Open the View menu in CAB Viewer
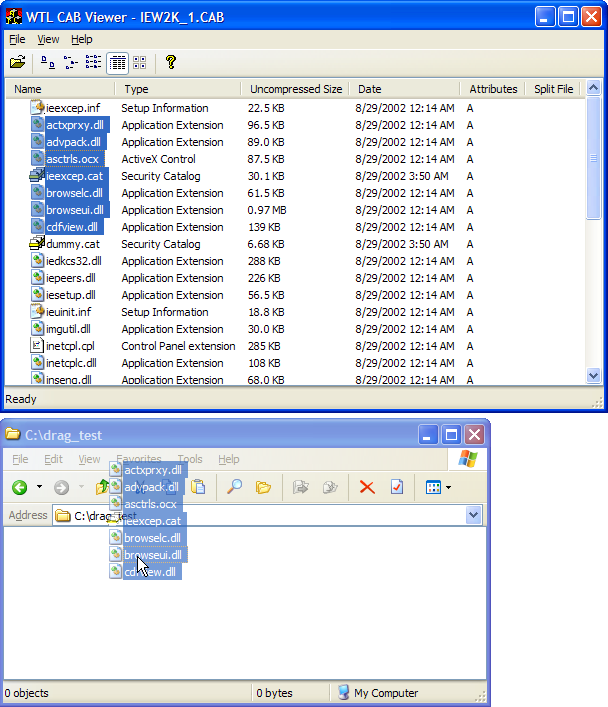This screenshot has width=608, height=707. pyautogui.click(x=48, y=40)
